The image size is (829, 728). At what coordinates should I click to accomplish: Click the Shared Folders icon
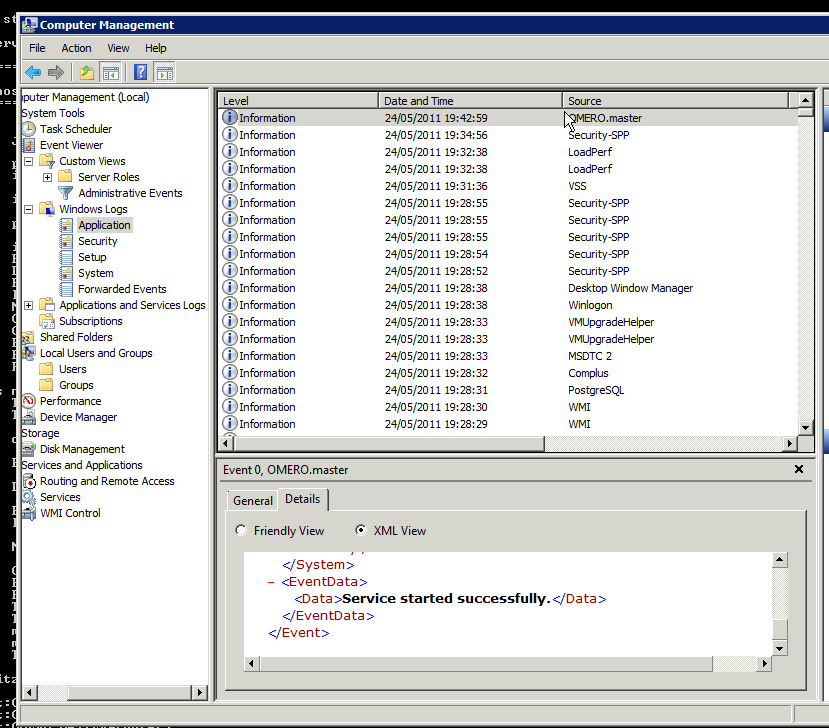coord(29,337)
